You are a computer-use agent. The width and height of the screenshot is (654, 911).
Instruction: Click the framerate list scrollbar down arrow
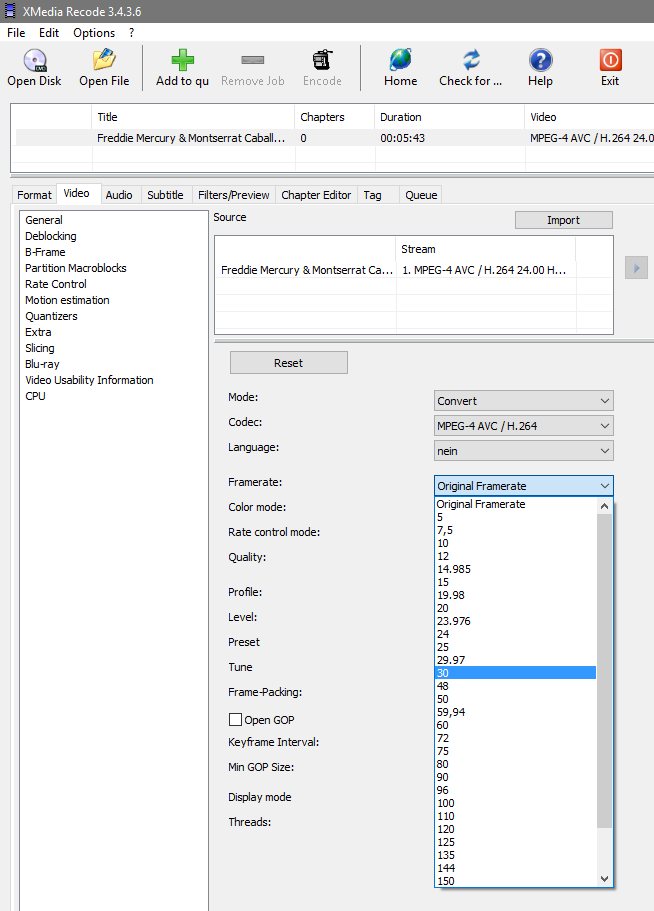pos(604,879)
